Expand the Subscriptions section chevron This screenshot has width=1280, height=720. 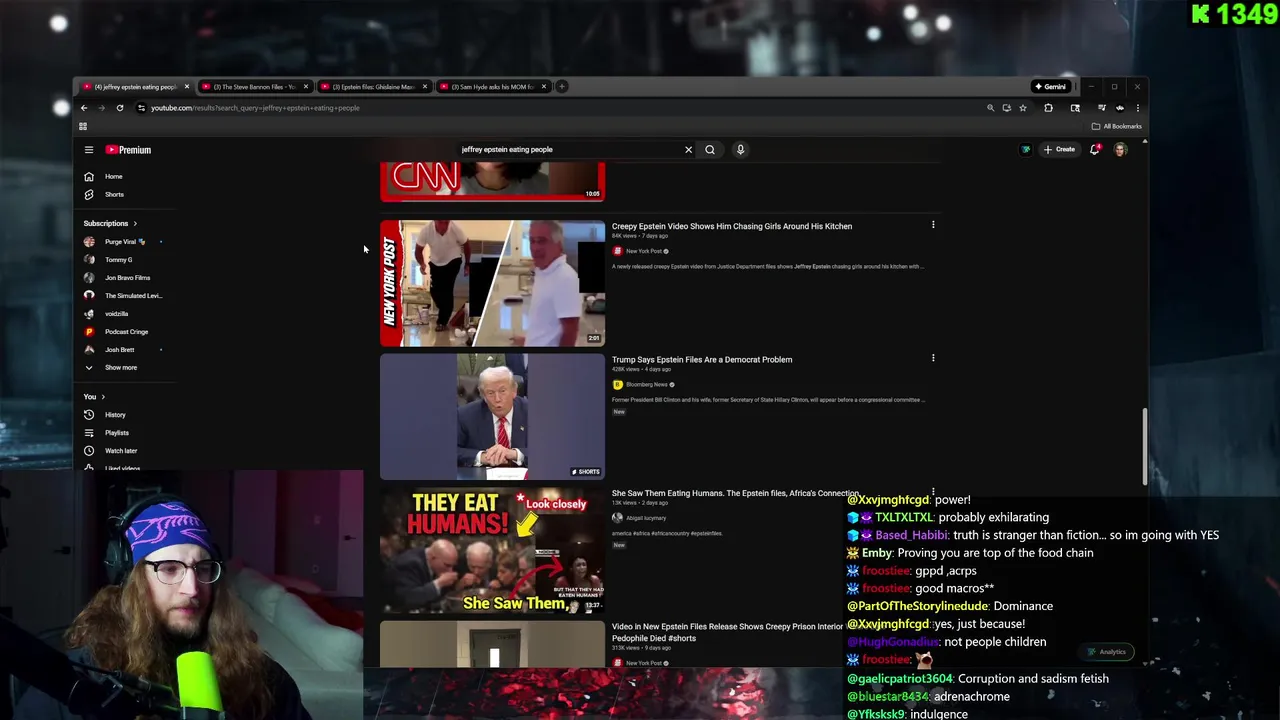(x=135, y=224)
